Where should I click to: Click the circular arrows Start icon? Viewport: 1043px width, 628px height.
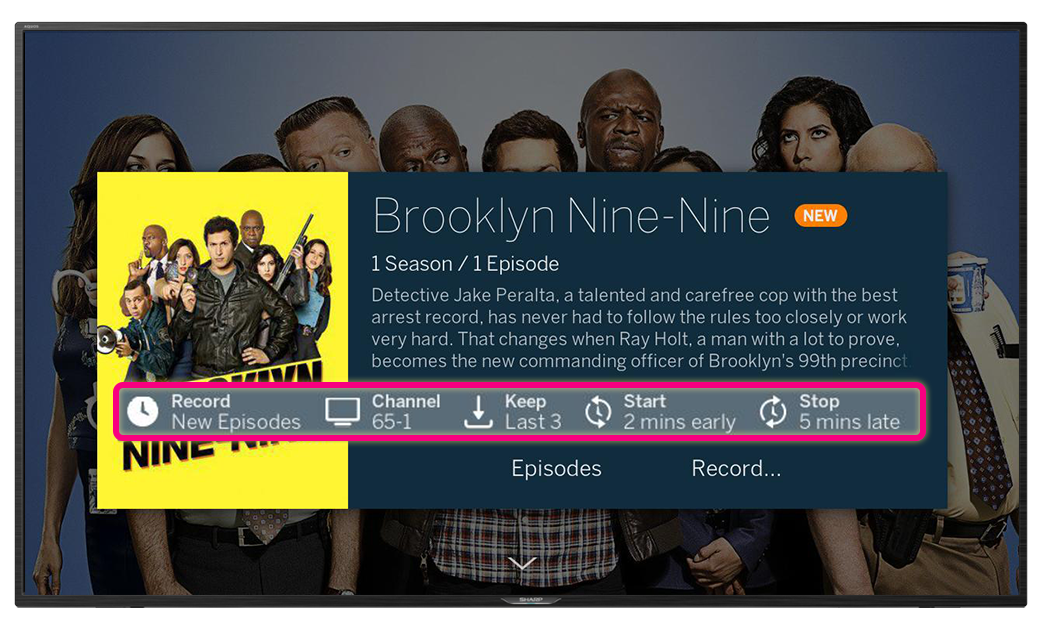point(598,412)
